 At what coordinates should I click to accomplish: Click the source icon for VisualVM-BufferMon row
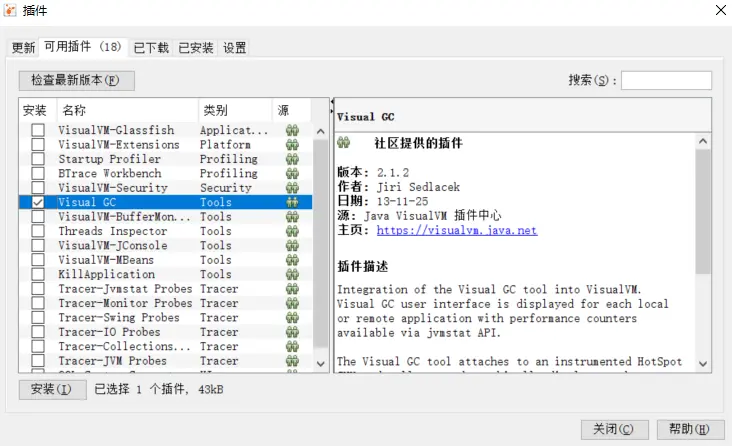coord(292,217)
